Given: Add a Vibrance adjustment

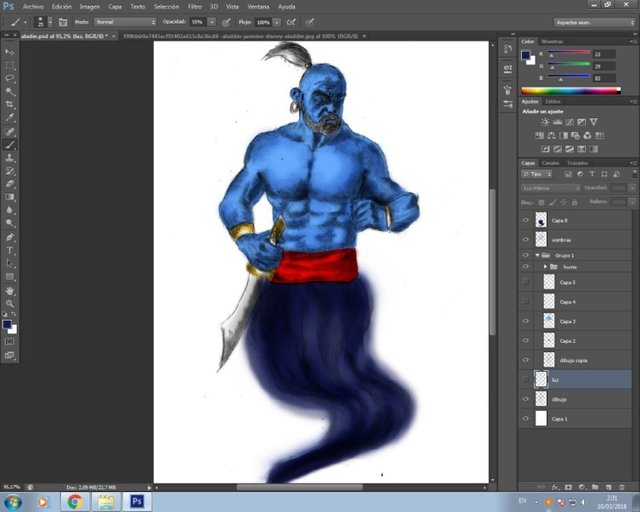Looking at the screenshot, I should 594,122.
